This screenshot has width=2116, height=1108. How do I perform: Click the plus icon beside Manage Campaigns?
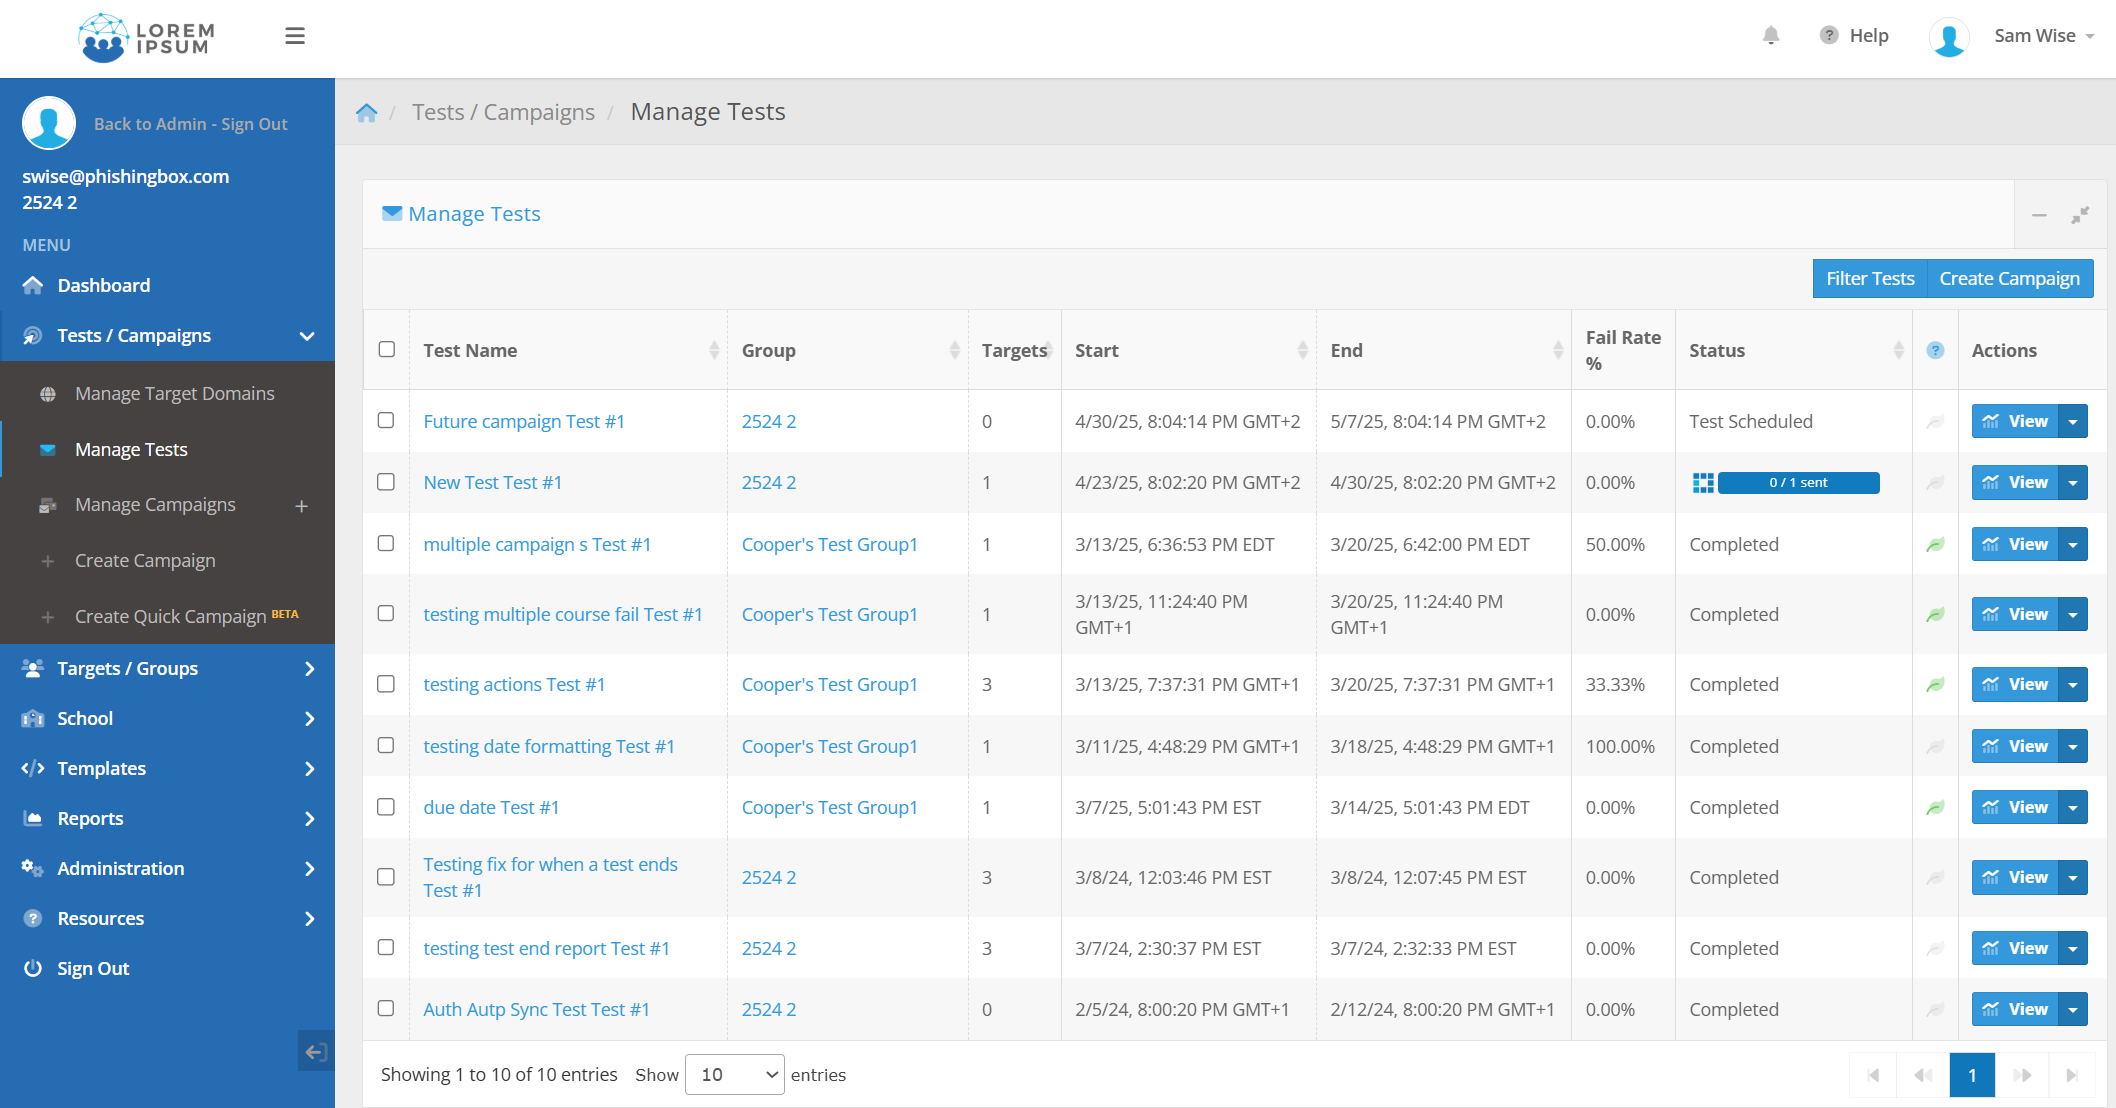click(301, 506)
